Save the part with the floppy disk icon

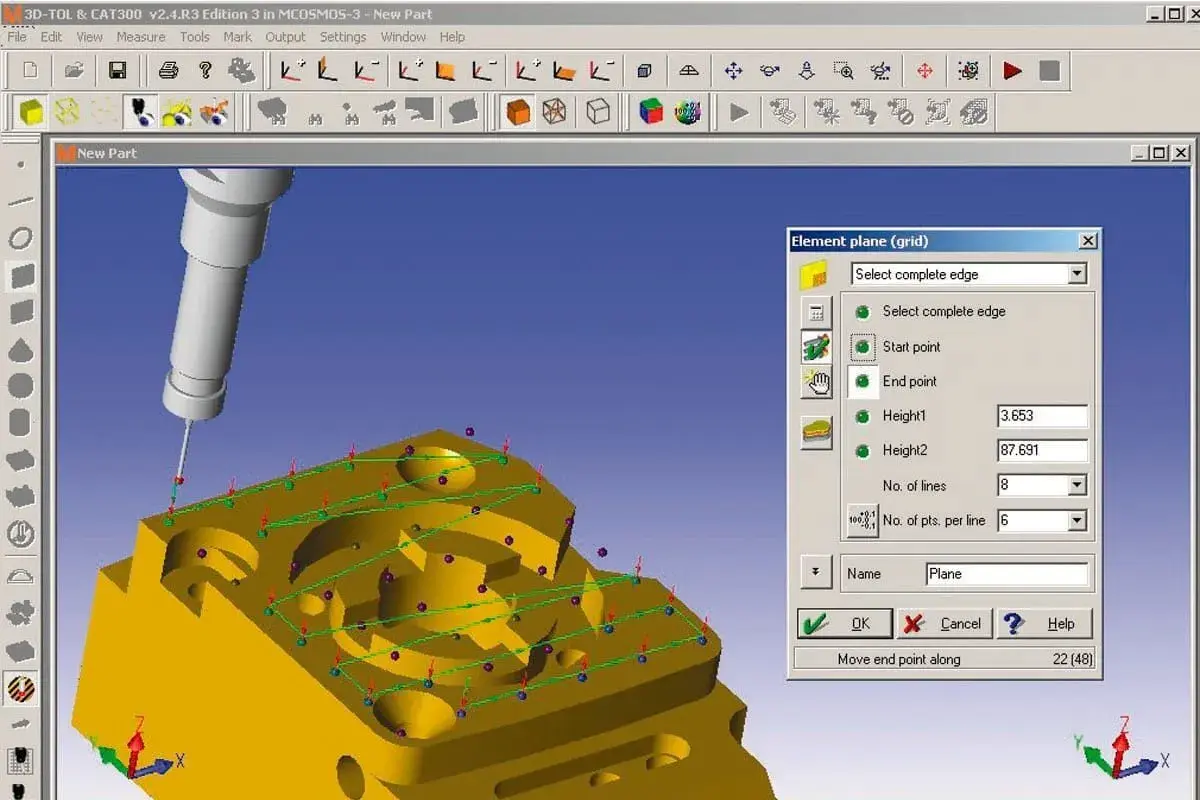click(117, 70)
